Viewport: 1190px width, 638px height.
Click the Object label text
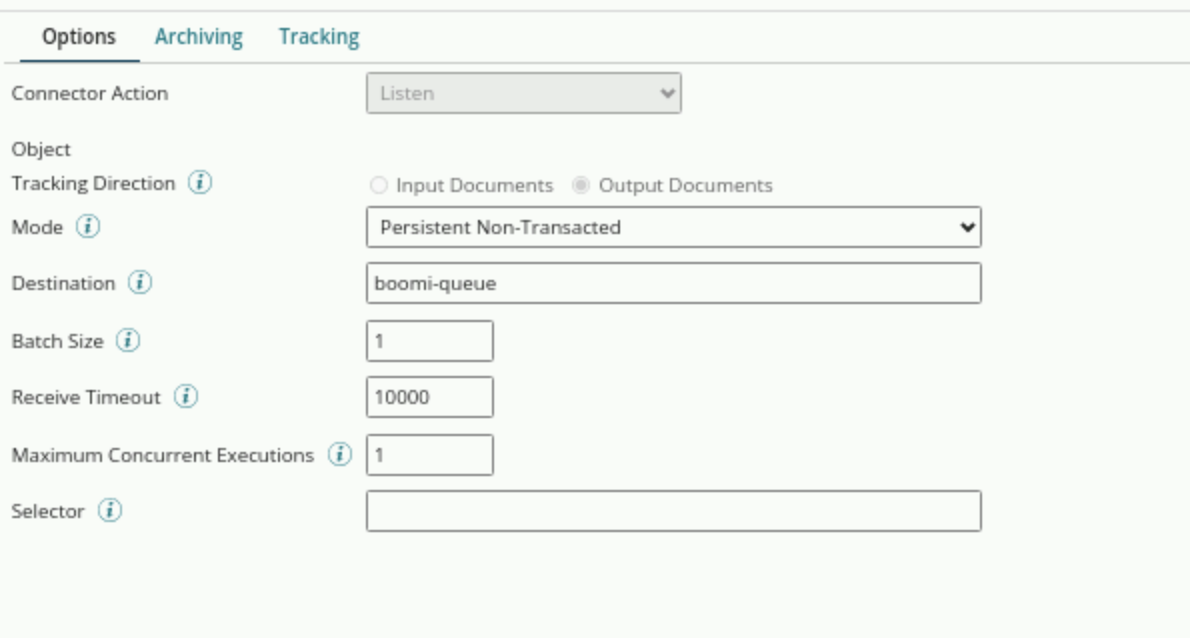tap(41, 149)
